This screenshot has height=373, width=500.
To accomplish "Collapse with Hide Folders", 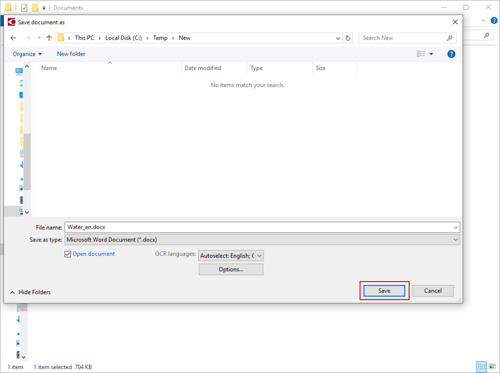I will pyautogui.click(x=30, y=292).
